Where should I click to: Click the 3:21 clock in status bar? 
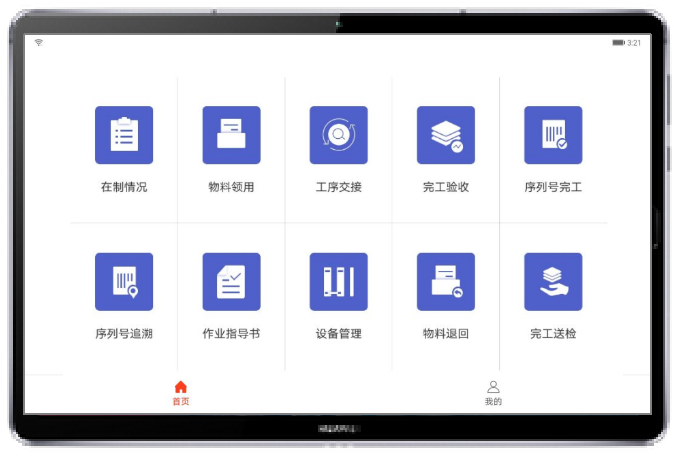[634, 43]
